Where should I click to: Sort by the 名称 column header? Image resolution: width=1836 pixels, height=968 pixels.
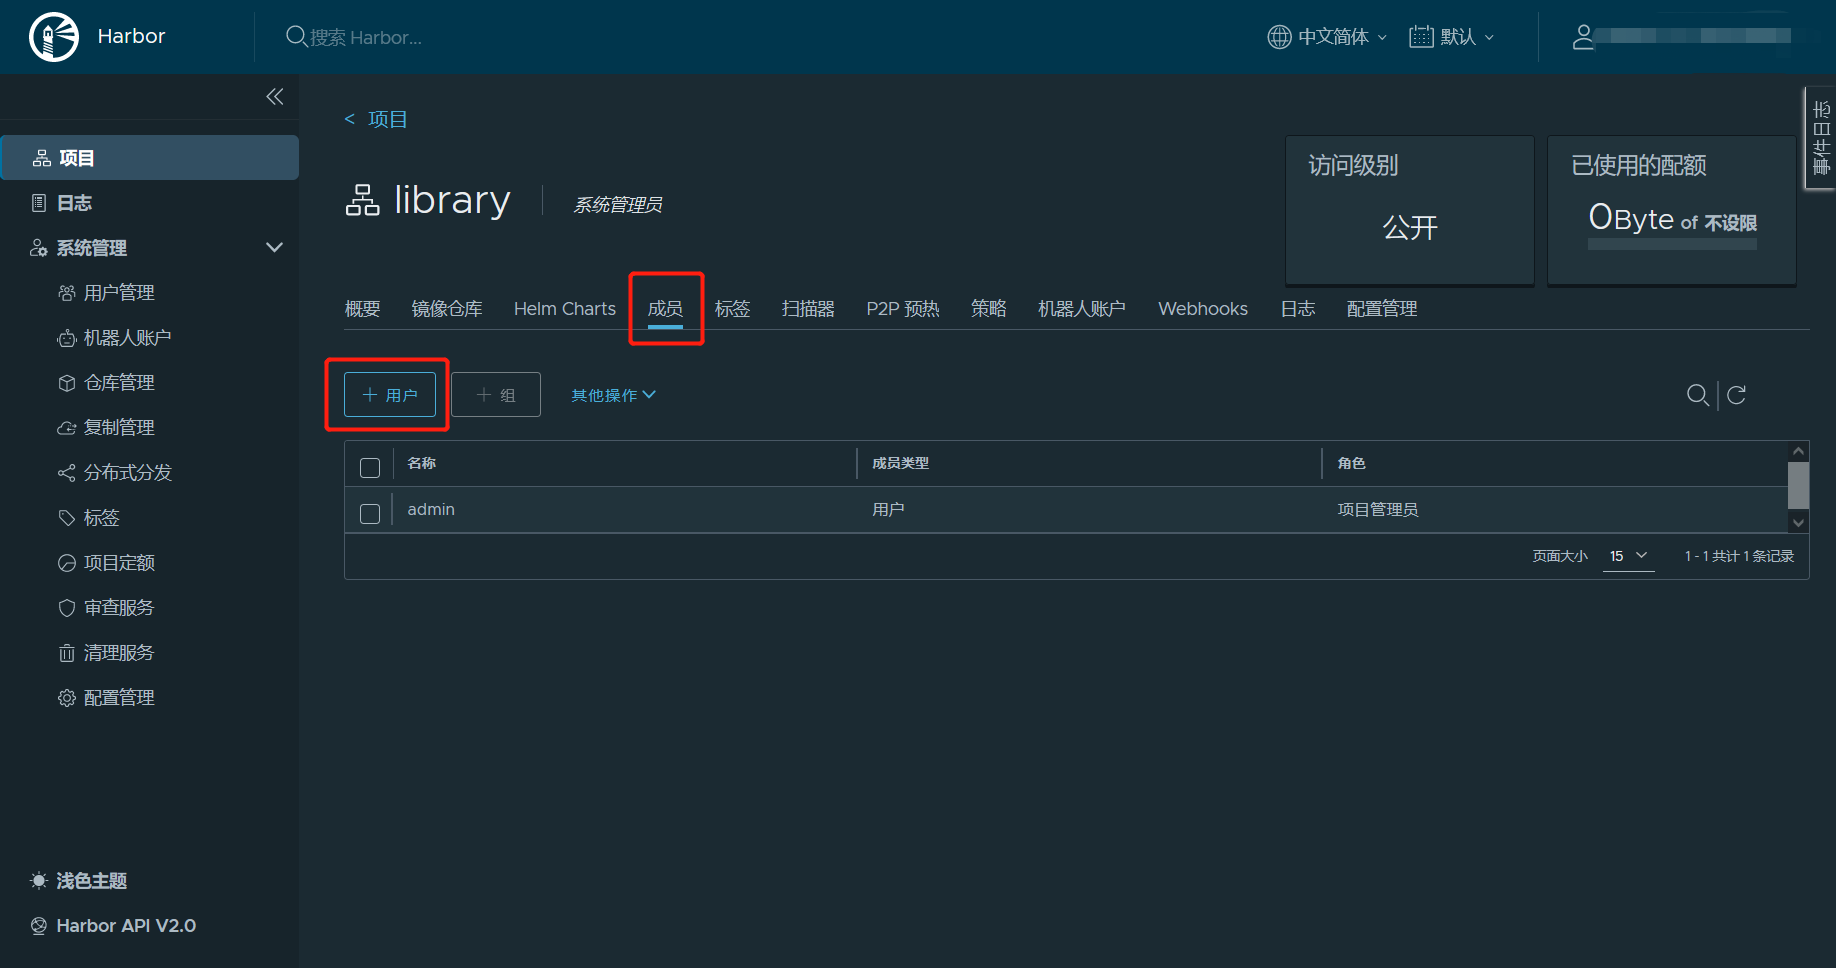(422, 463)
